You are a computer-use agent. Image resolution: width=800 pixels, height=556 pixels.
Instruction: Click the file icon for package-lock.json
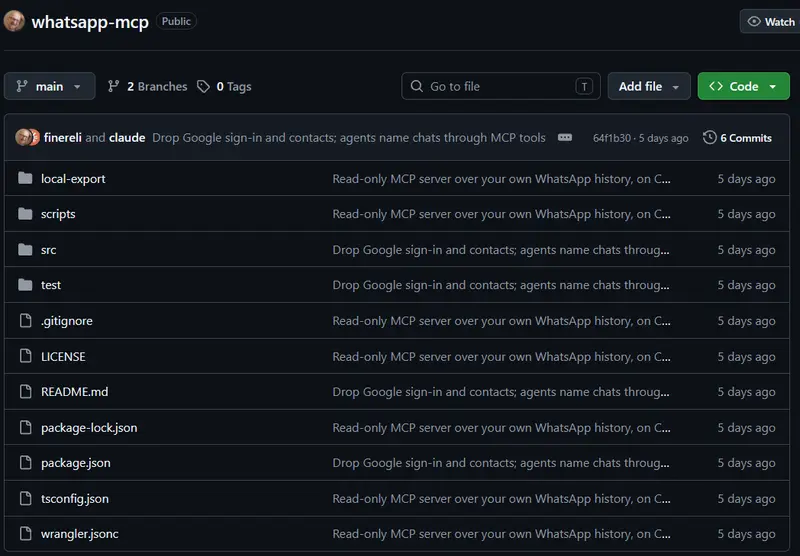[25, 427]
